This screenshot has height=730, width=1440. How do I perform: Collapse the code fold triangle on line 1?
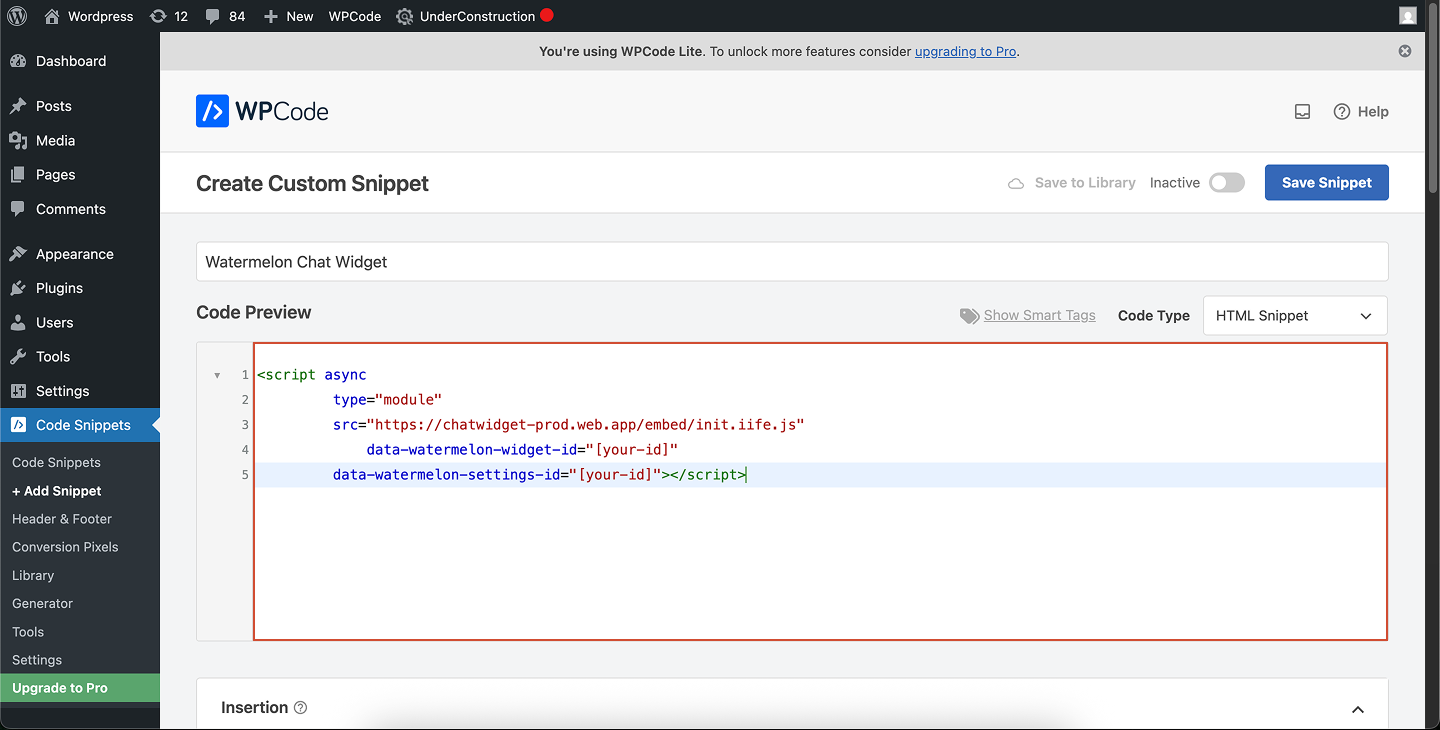[218, 374]
